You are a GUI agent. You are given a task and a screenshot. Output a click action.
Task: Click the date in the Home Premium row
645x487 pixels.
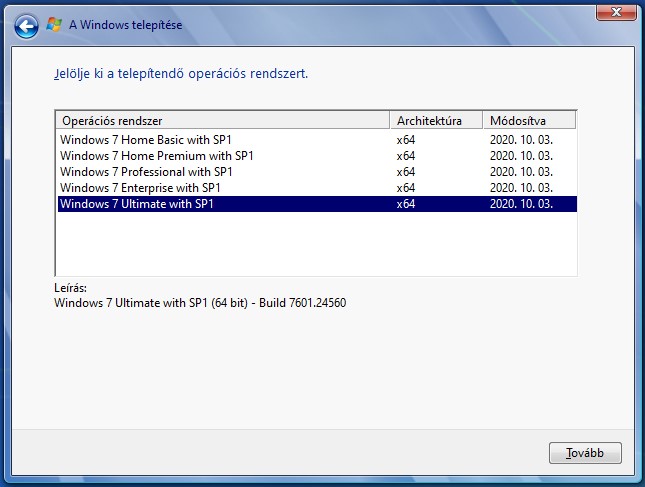coord(521,156)
